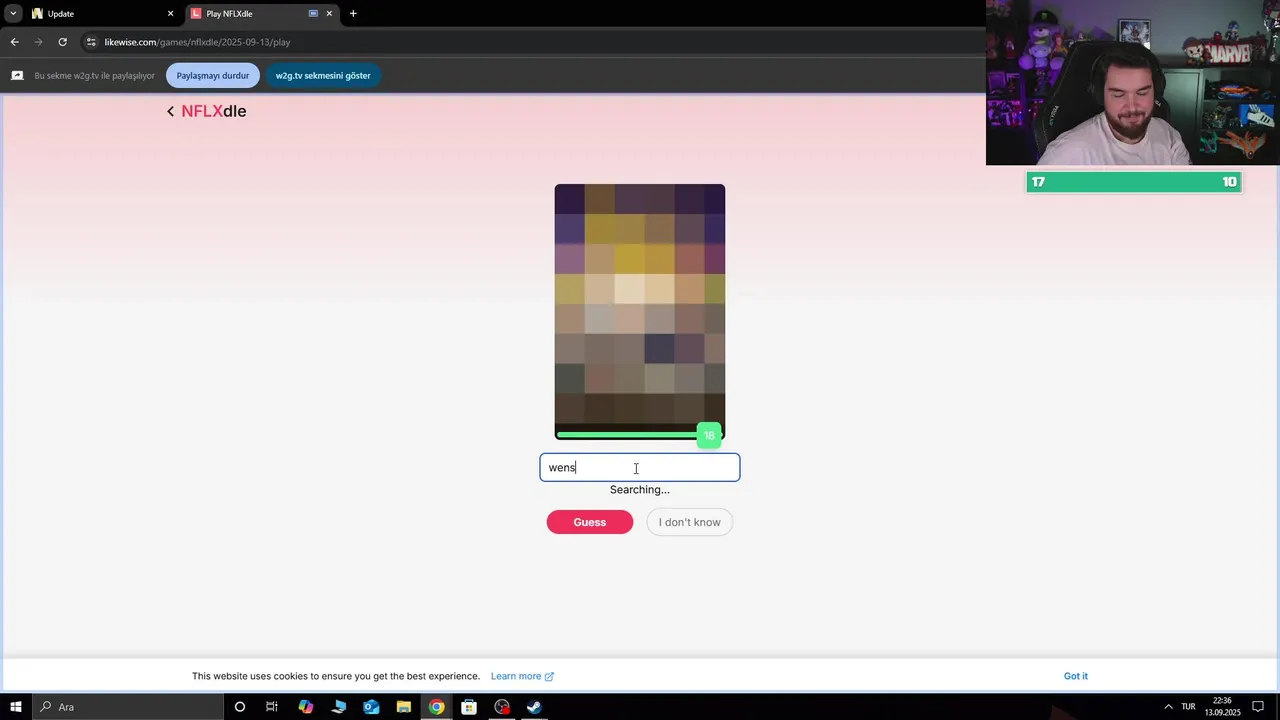Open the tab search dropdown arrow
Screen dimensions: 1280x720
pos(13,13)
